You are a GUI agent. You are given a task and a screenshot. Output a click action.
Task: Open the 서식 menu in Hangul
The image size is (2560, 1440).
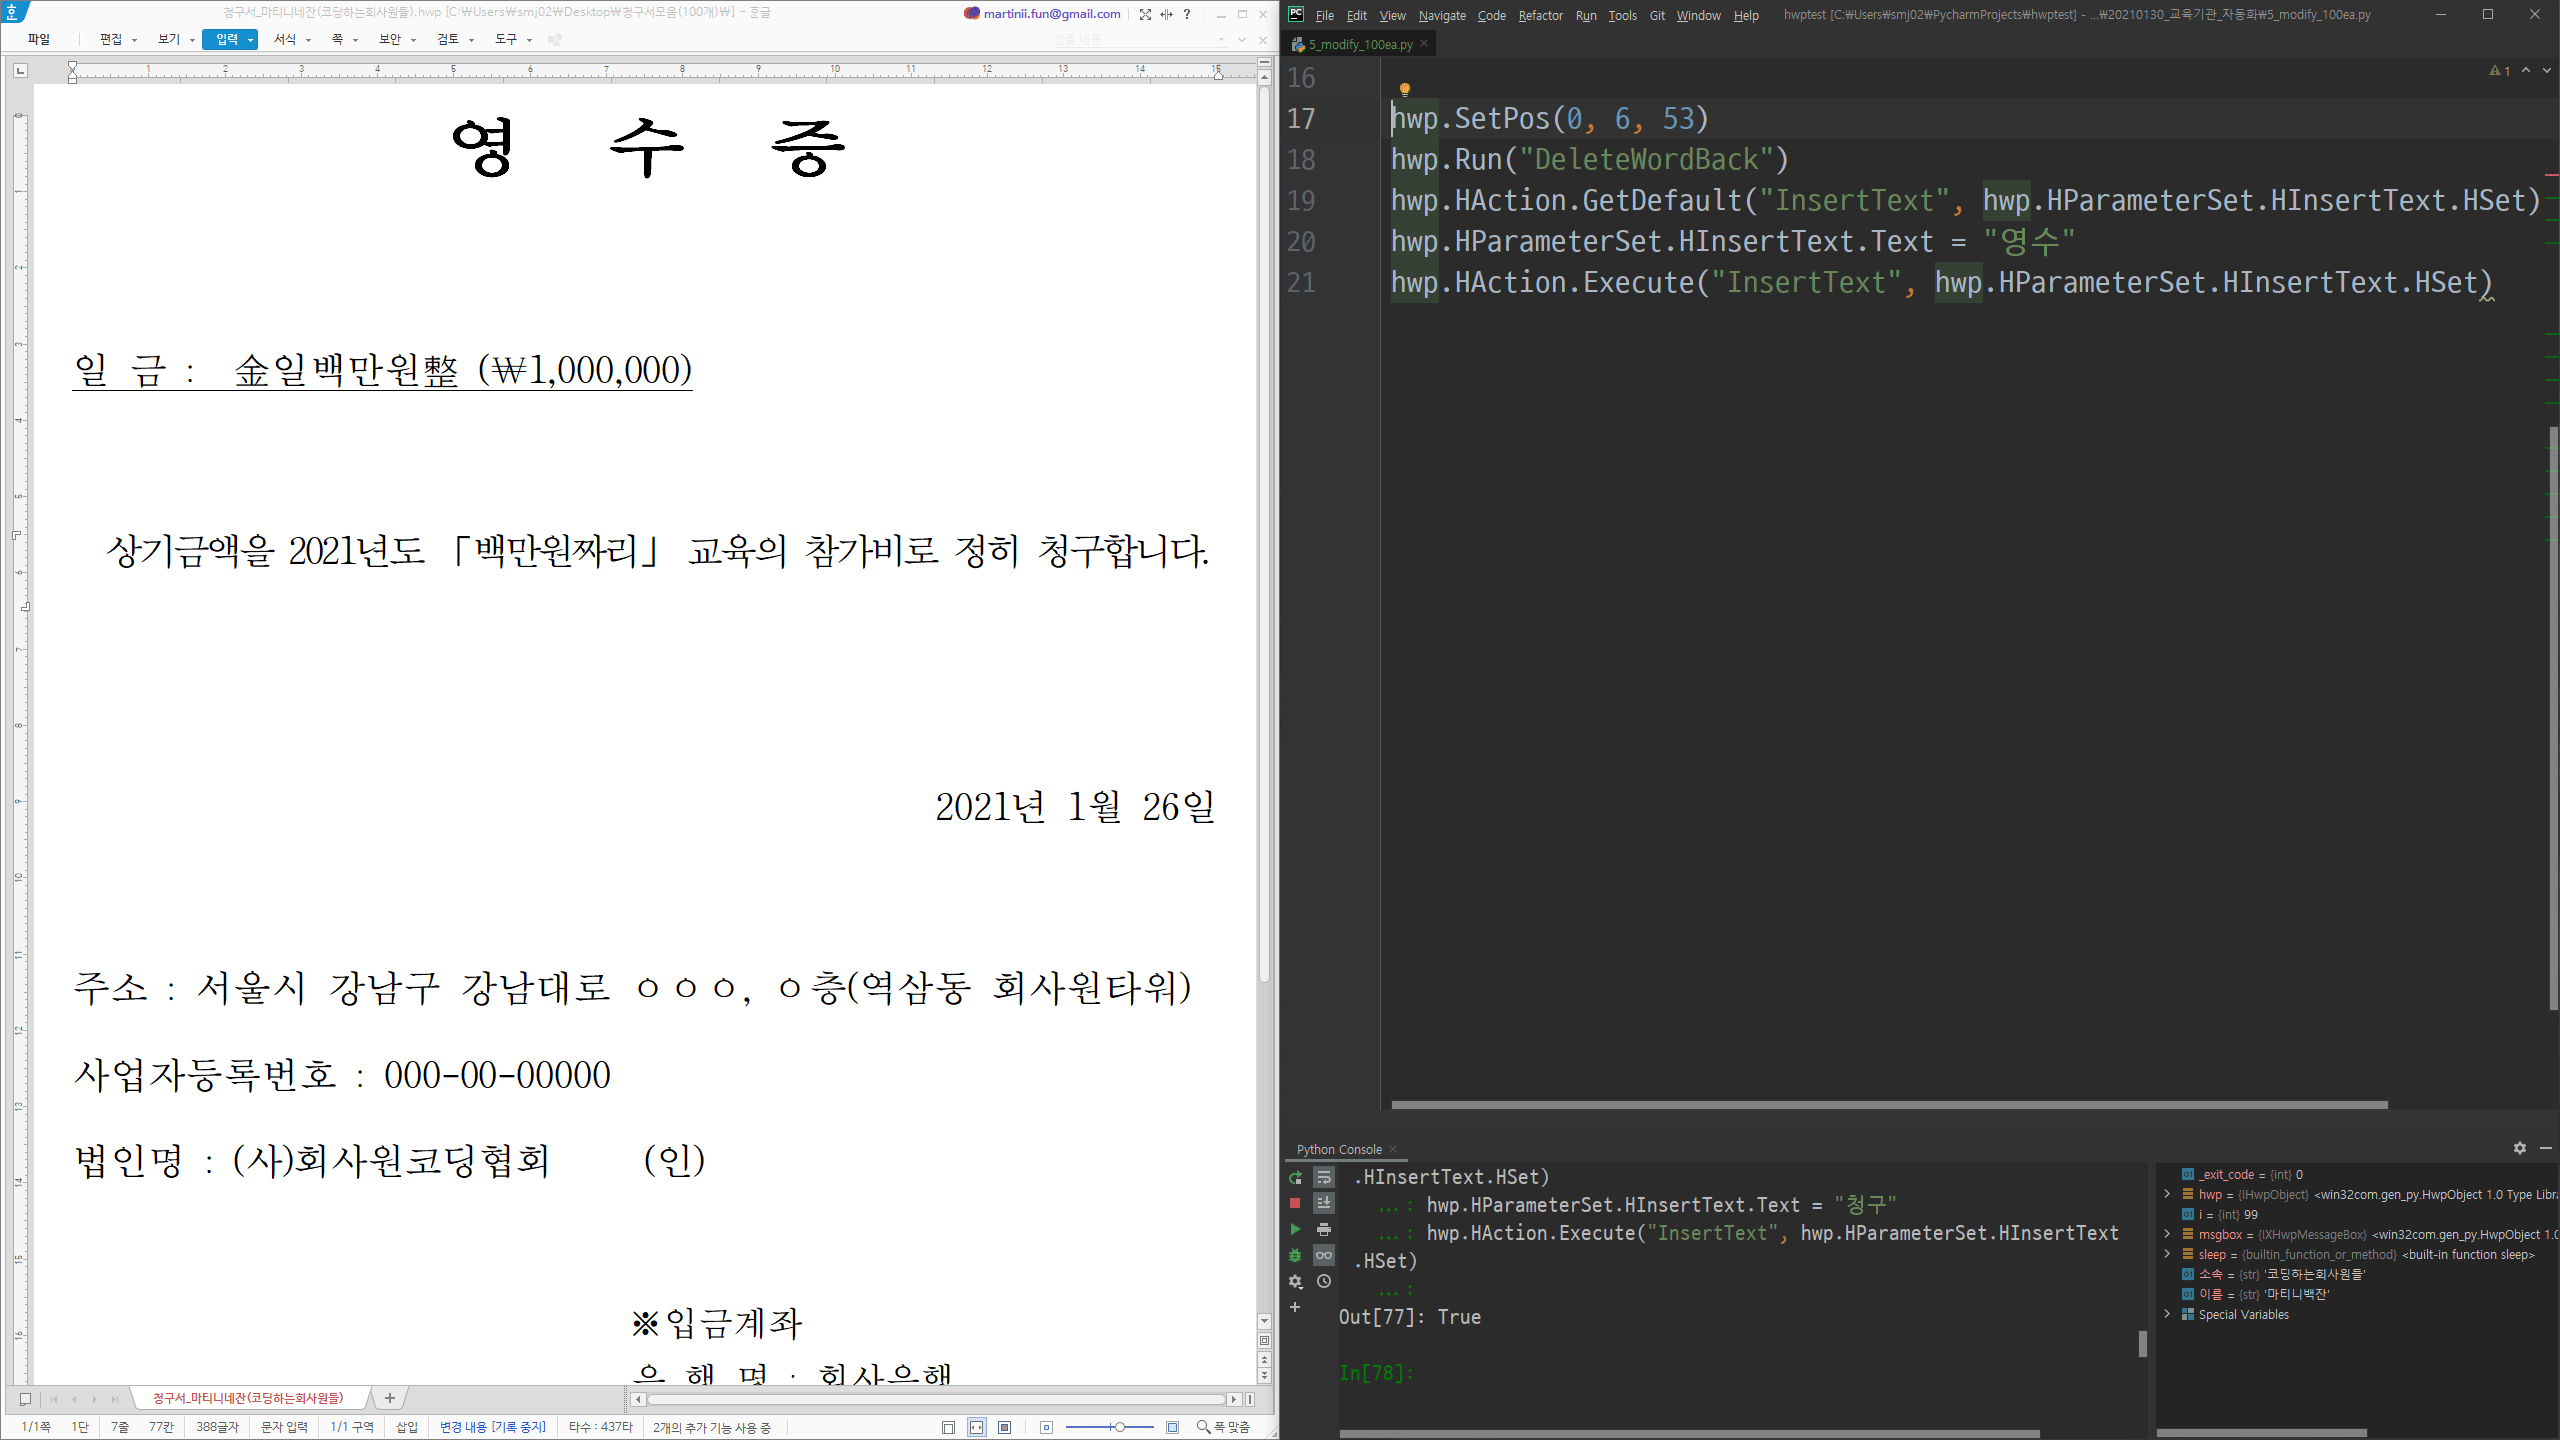click(x=285, y=39)
